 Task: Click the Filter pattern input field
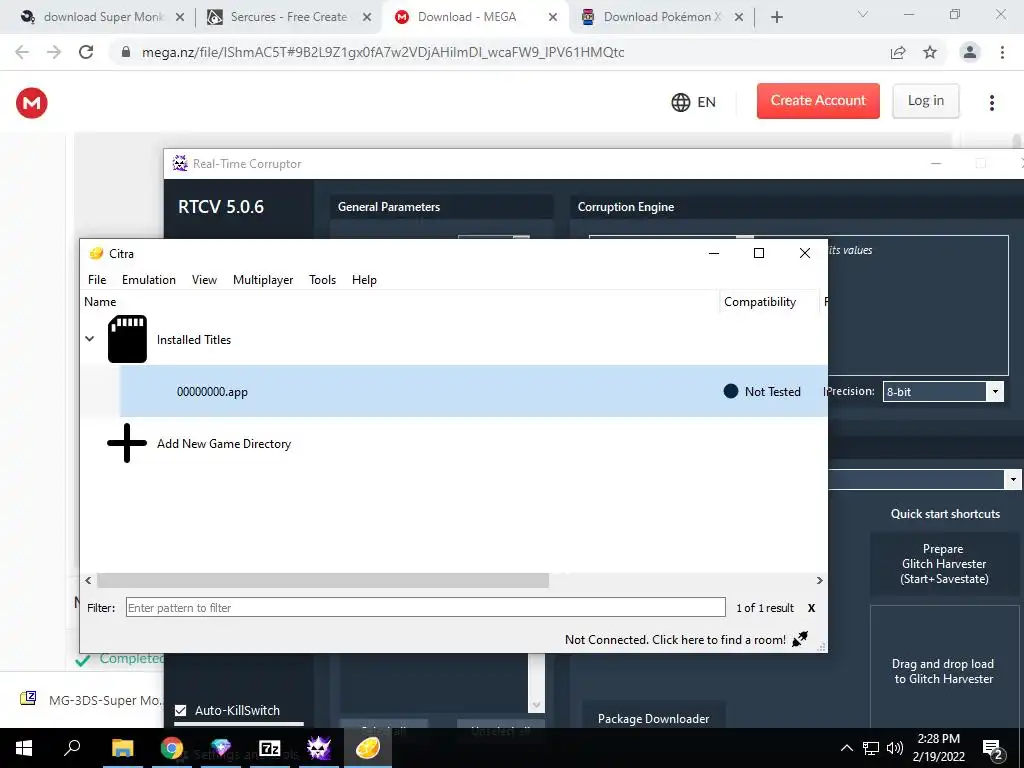[425, 607]
